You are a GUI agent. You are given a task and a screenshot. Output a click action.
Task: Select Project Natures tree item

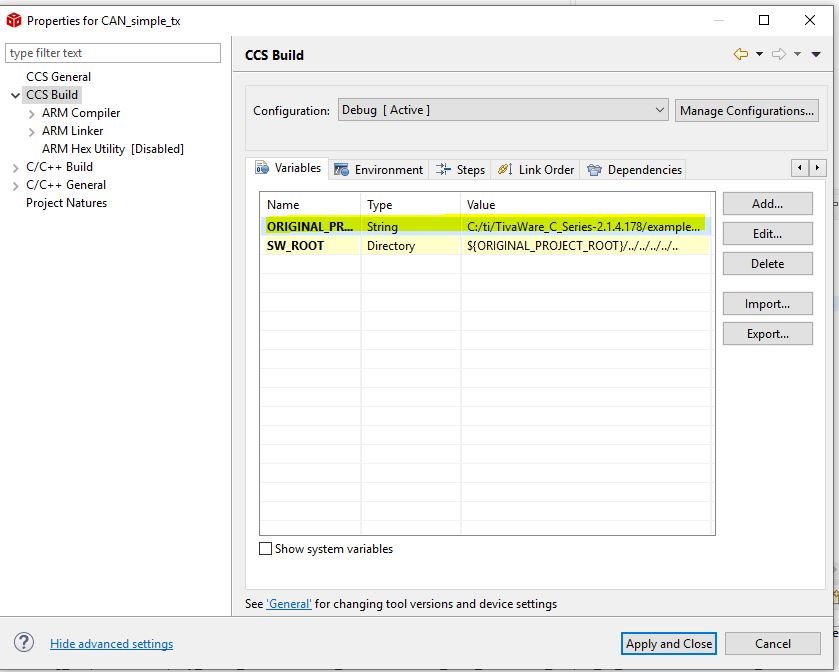click(66, 203)
